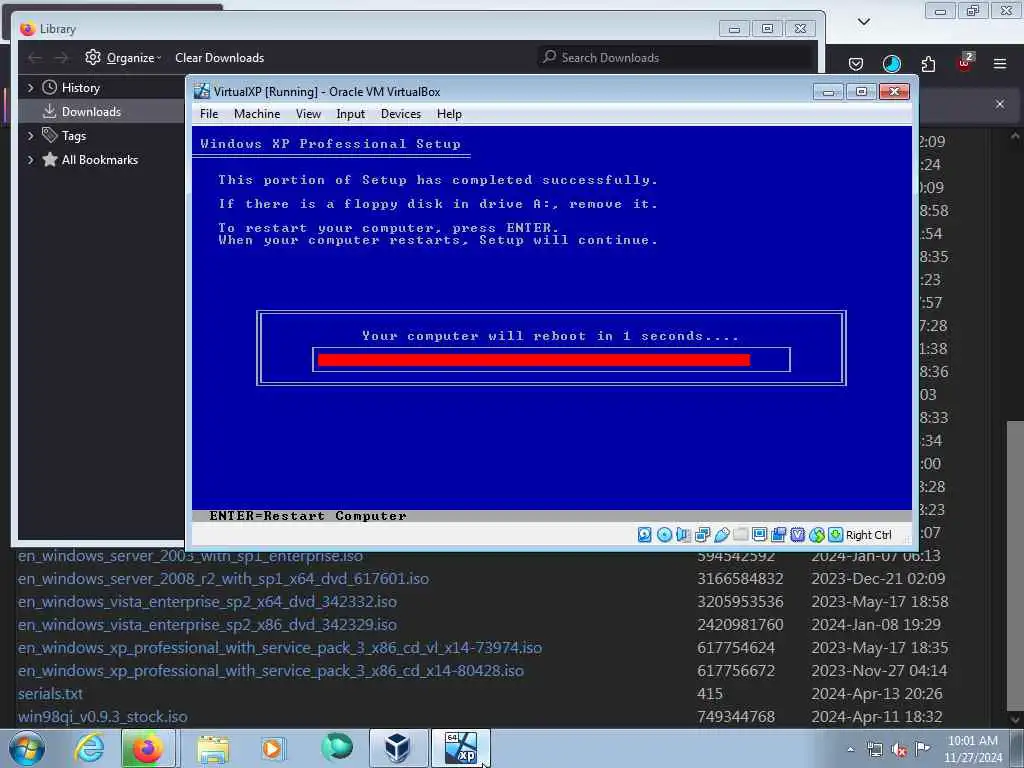Screen dimensions: 1024x768
Task: Click the Action Center flag tray icon
Action: (x=922, y=749)
